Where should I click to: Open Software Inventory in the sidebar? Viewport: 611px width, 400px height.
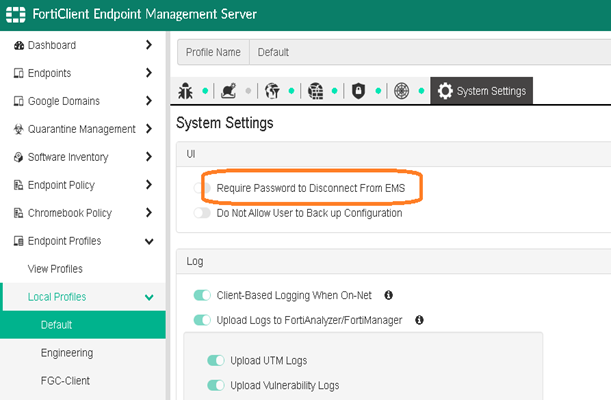pyautogui.click(x=68, y=157)
